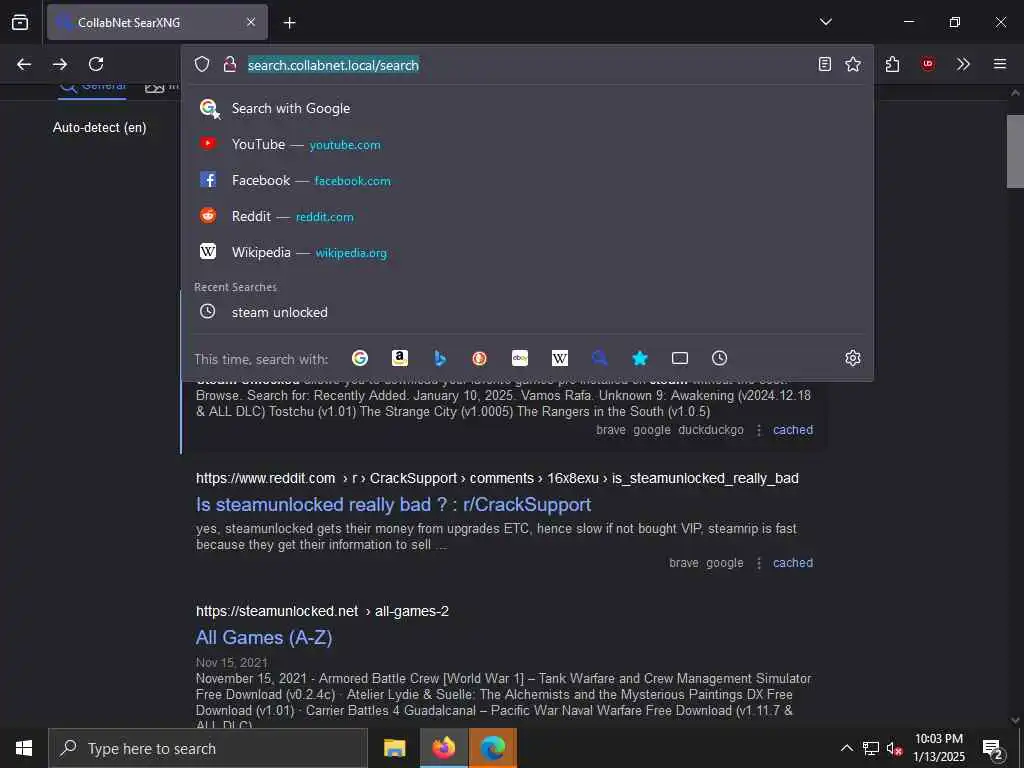Go forward to next page
Viewport: 1024px width, 768px height.
(60, 64)
